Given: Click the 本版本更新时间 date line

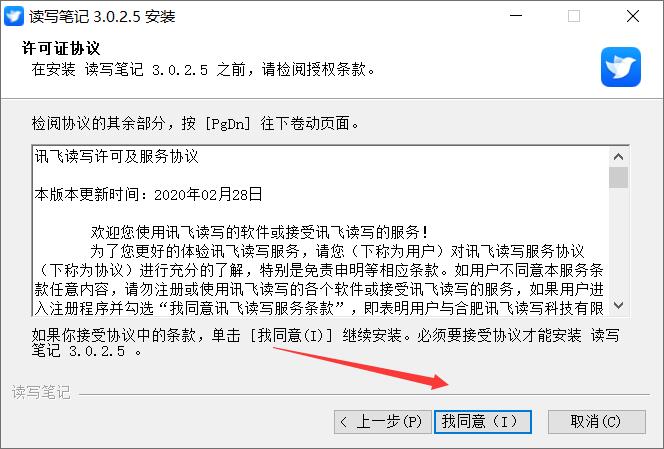Looking at the screenshot, I should point(148,194).
